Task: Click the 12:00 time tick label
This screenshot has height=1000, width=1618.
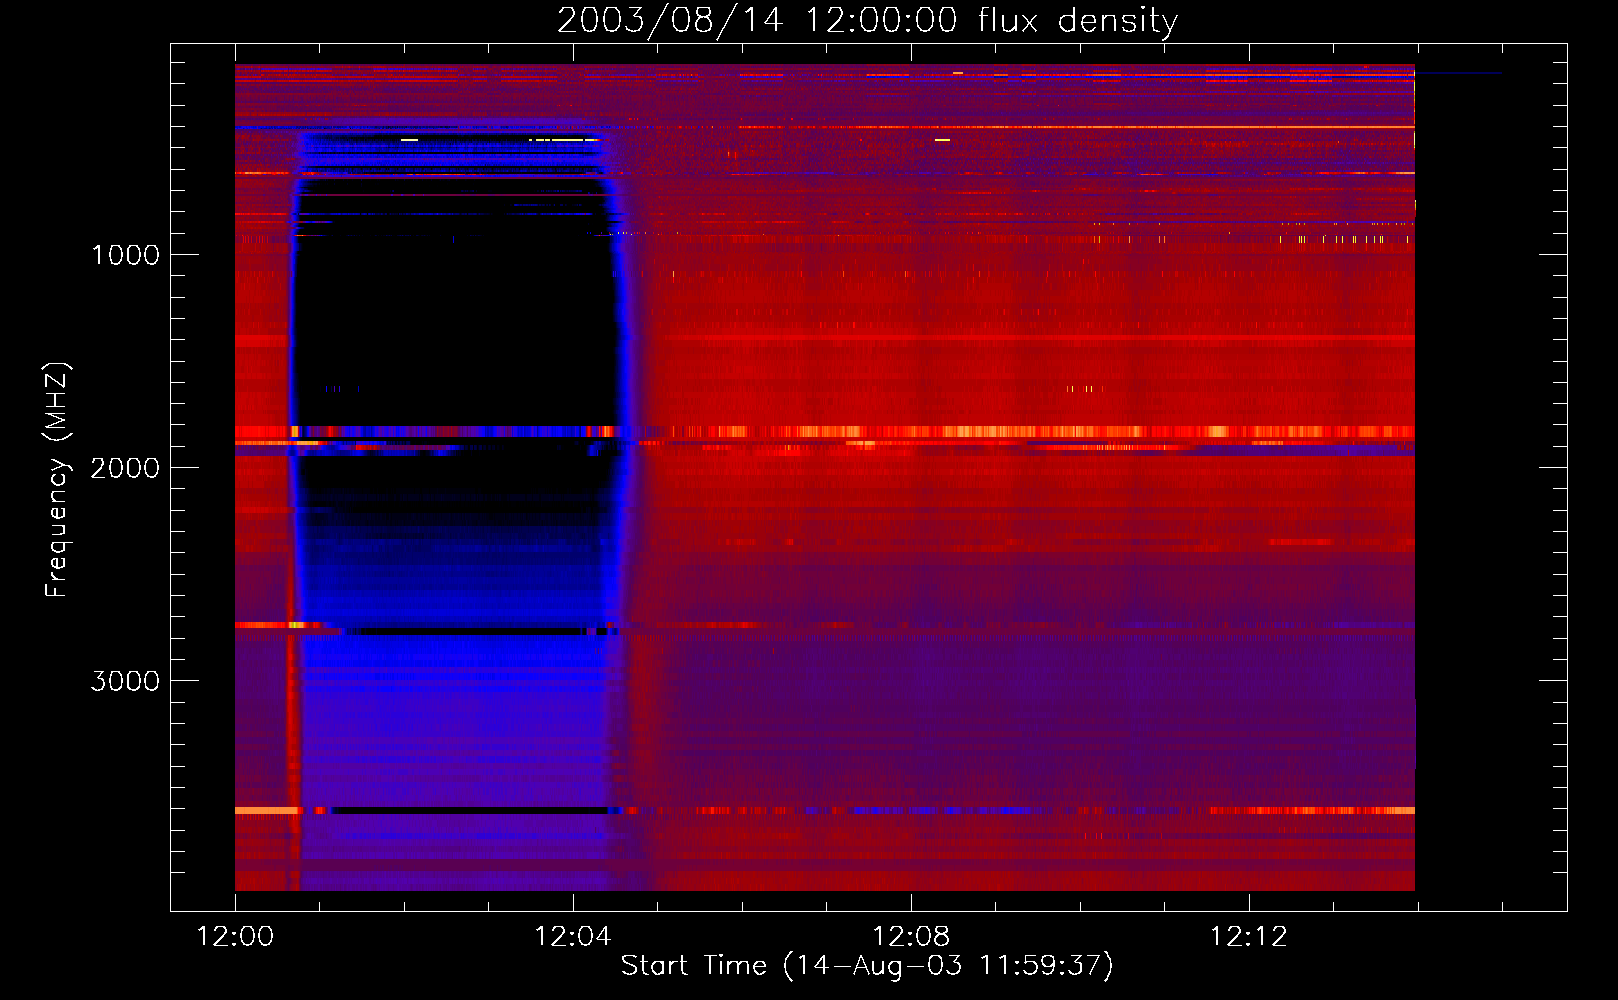Action: 235,937
